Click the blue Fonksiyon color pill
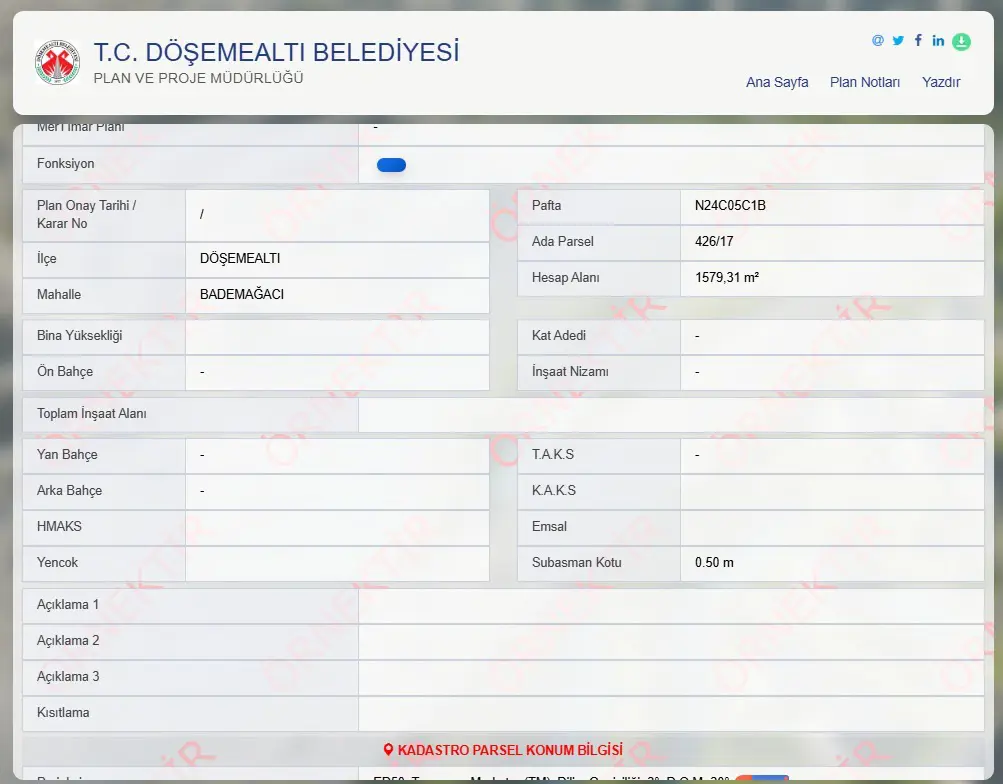1003x784 pixels. coord(391,165)
